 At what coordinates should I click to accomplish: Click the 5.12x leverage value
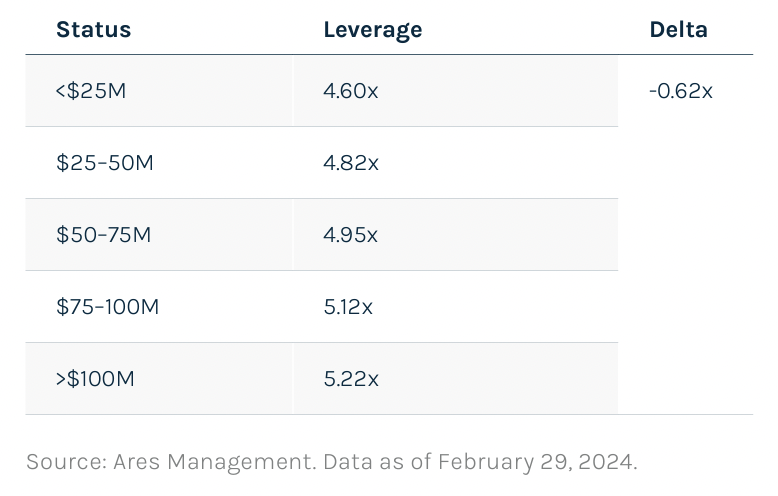348,307
